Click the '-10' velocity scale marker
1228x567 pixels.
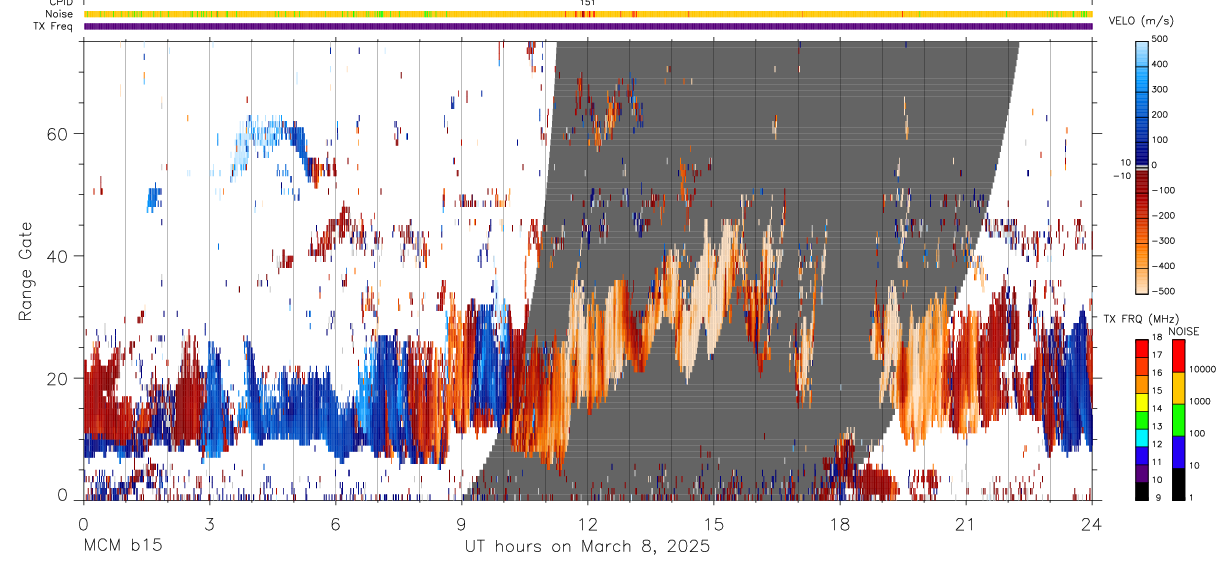[x=1120, y=176]
